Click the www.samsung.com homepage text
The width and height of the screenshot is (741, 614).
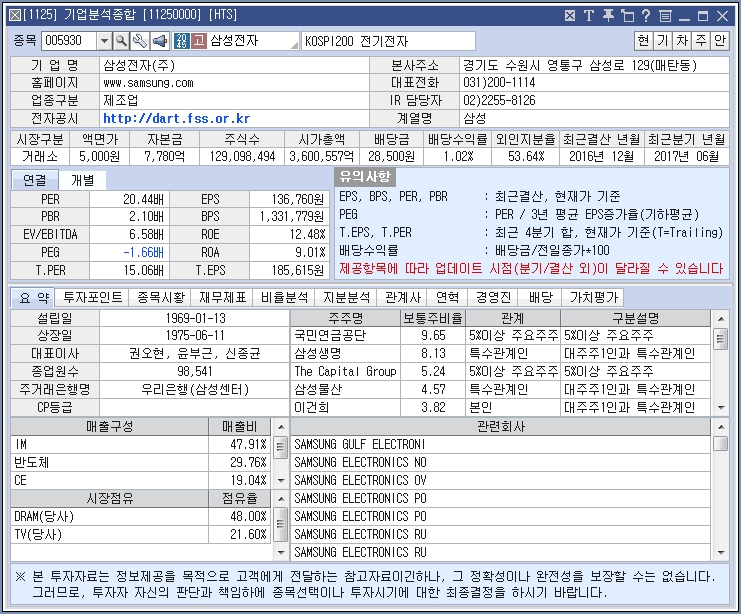click(x=148, y=83)
